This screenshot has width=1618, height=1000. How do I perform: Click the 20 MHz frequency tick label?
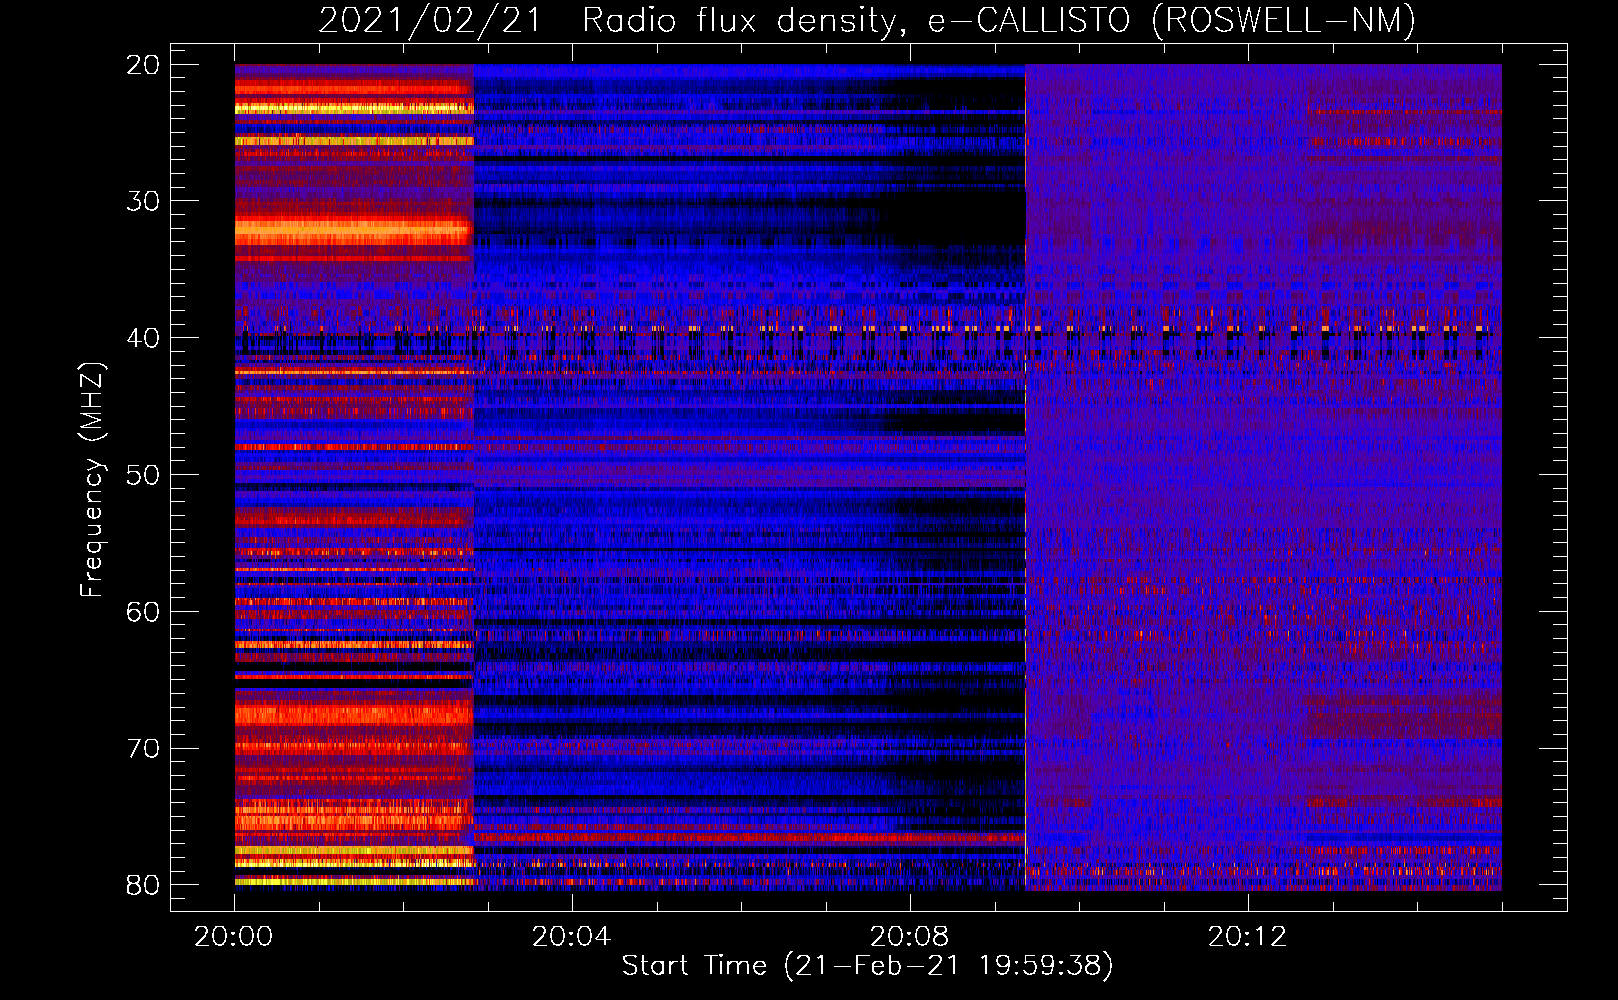click(143, 65)
